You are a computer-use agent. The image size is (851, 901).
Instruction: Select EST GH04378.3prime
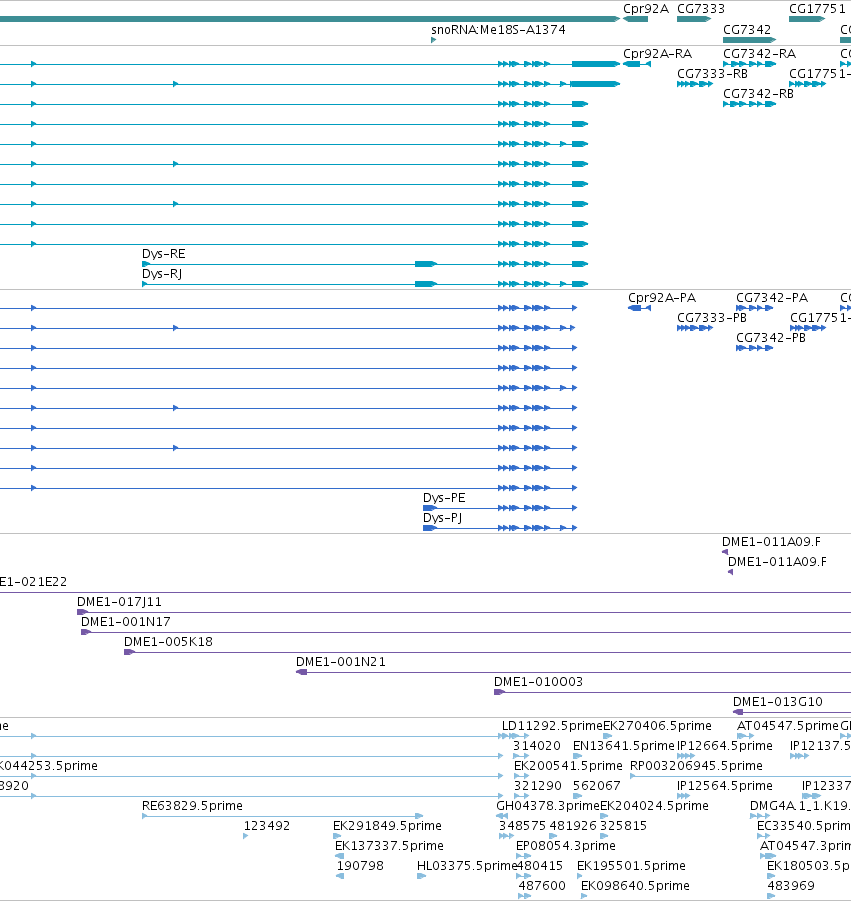point(548,806)
